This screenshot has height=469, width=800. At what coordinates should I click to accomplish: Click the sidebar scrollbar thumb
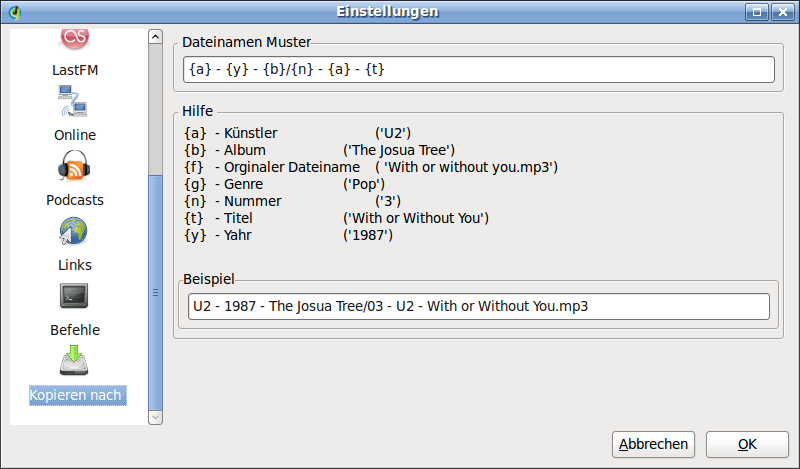(156, 292)
